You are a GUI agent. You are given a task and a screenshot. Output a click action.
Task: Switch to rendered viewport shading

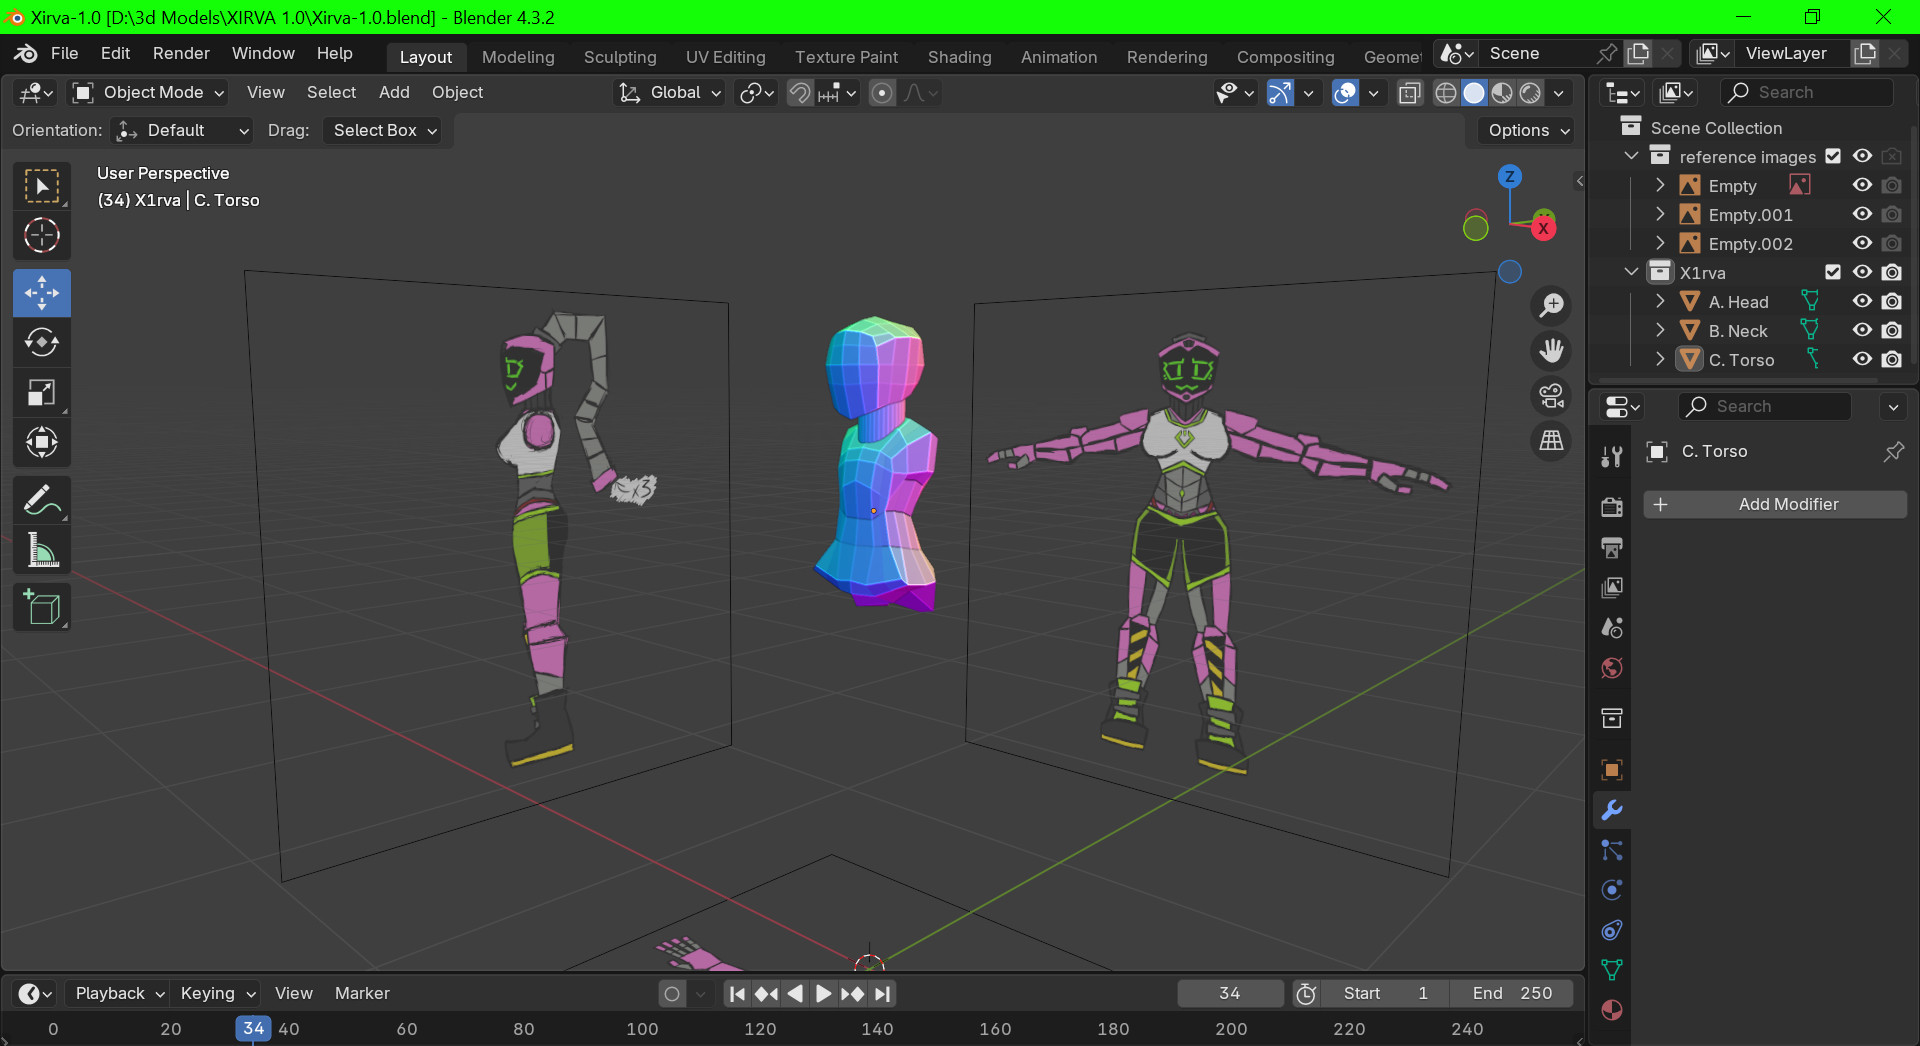point(1530,93)
